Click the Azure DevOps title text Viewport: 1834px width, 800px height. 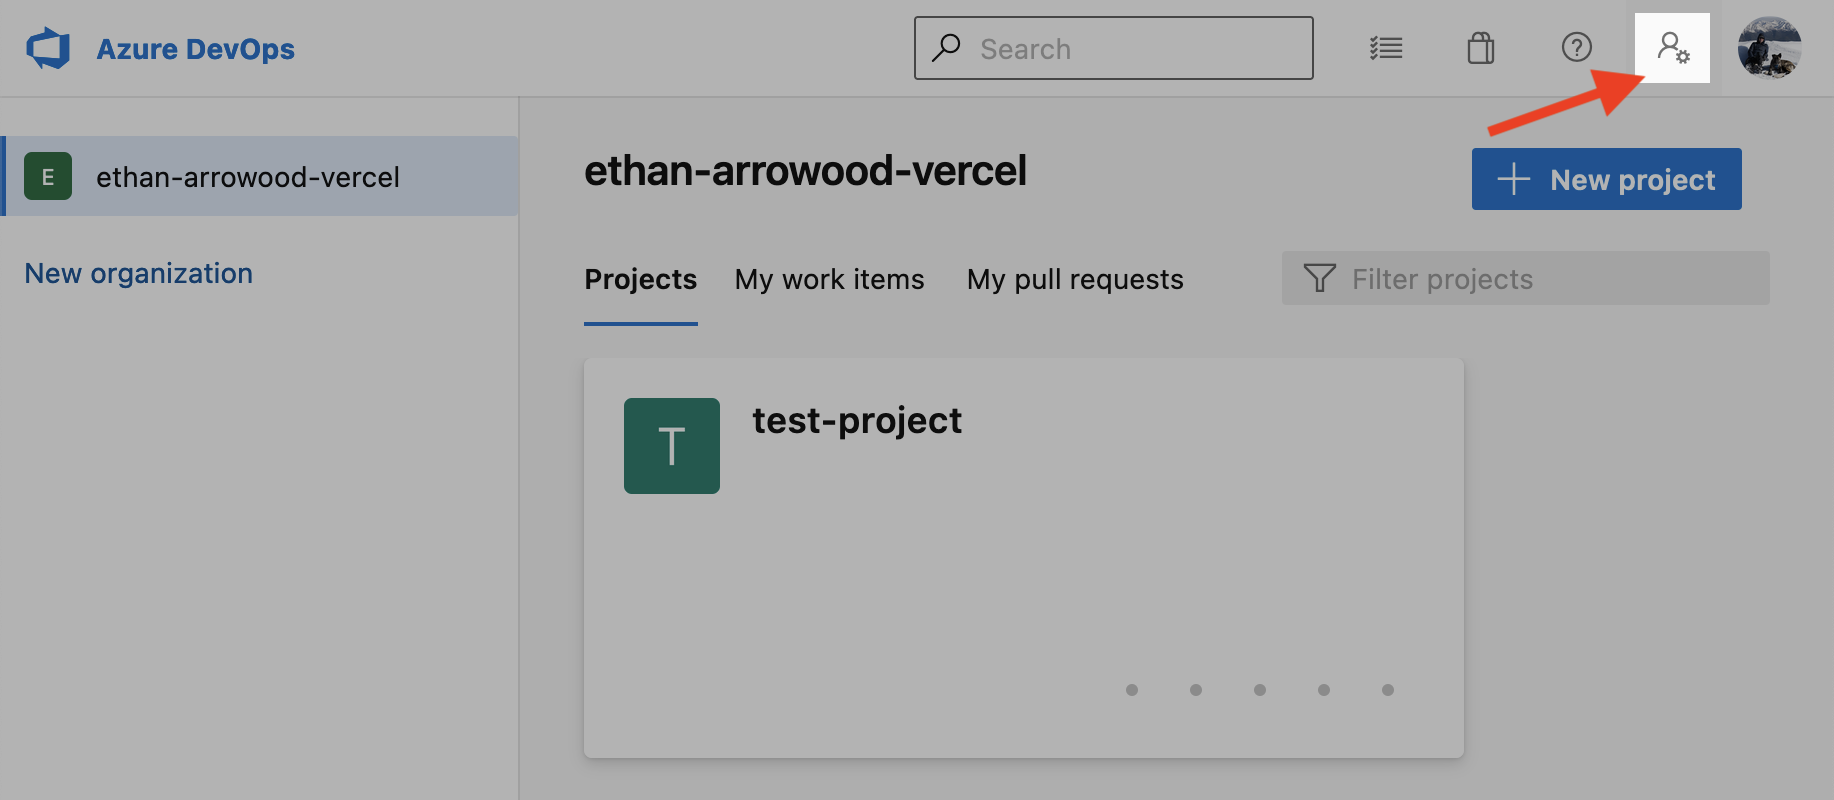point(195,49)
